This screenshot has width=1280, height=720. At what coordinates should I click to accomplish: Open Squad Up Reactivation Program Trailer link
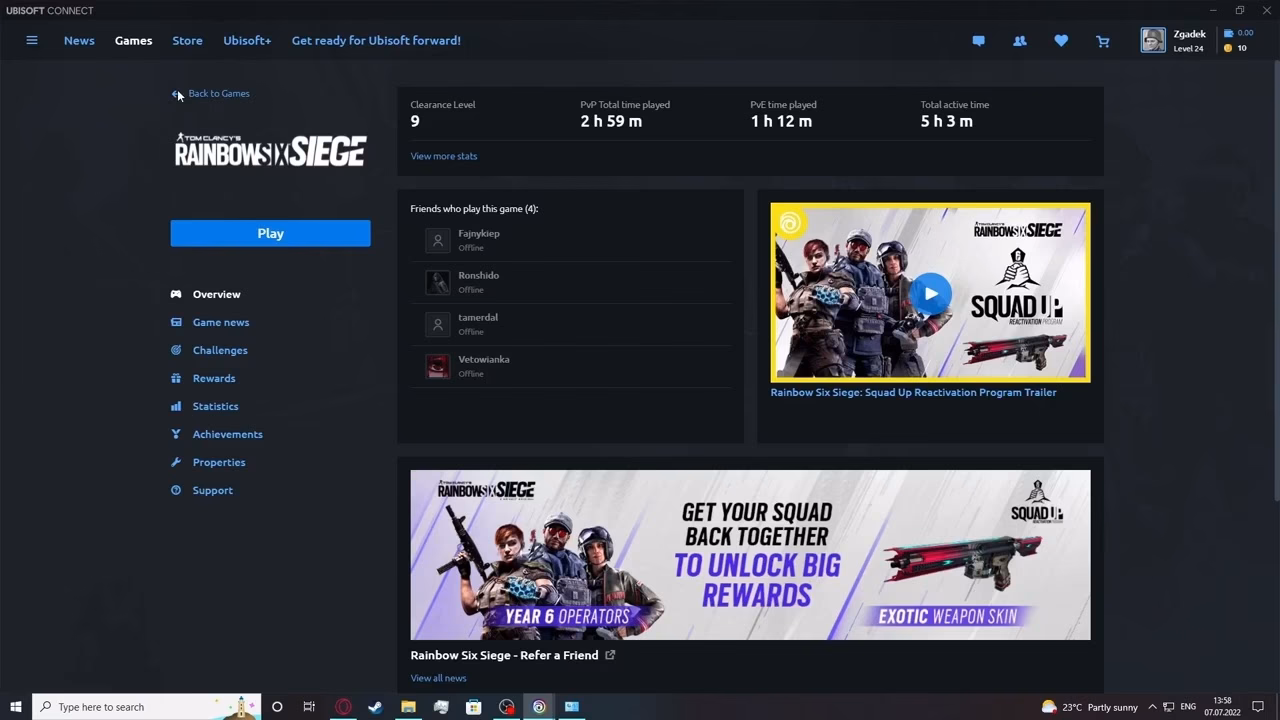click(913, 392)
